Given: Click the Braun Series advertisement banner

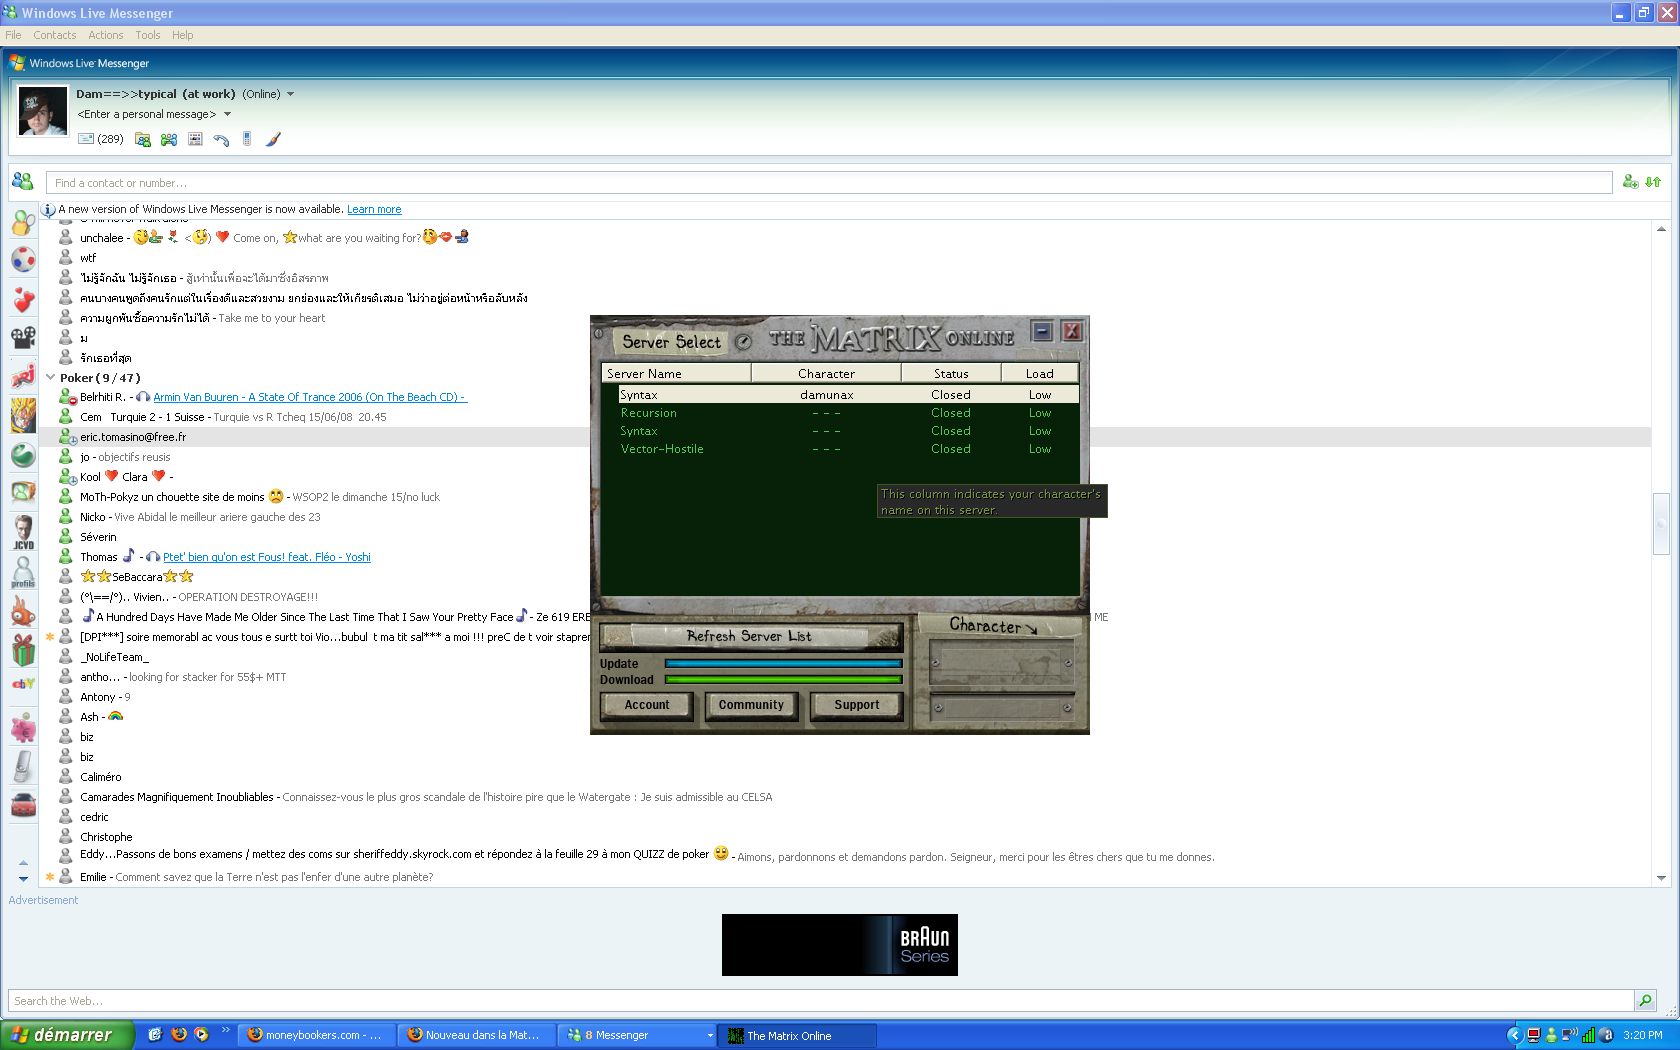Looking at the screenshot, I should [840, 944].
